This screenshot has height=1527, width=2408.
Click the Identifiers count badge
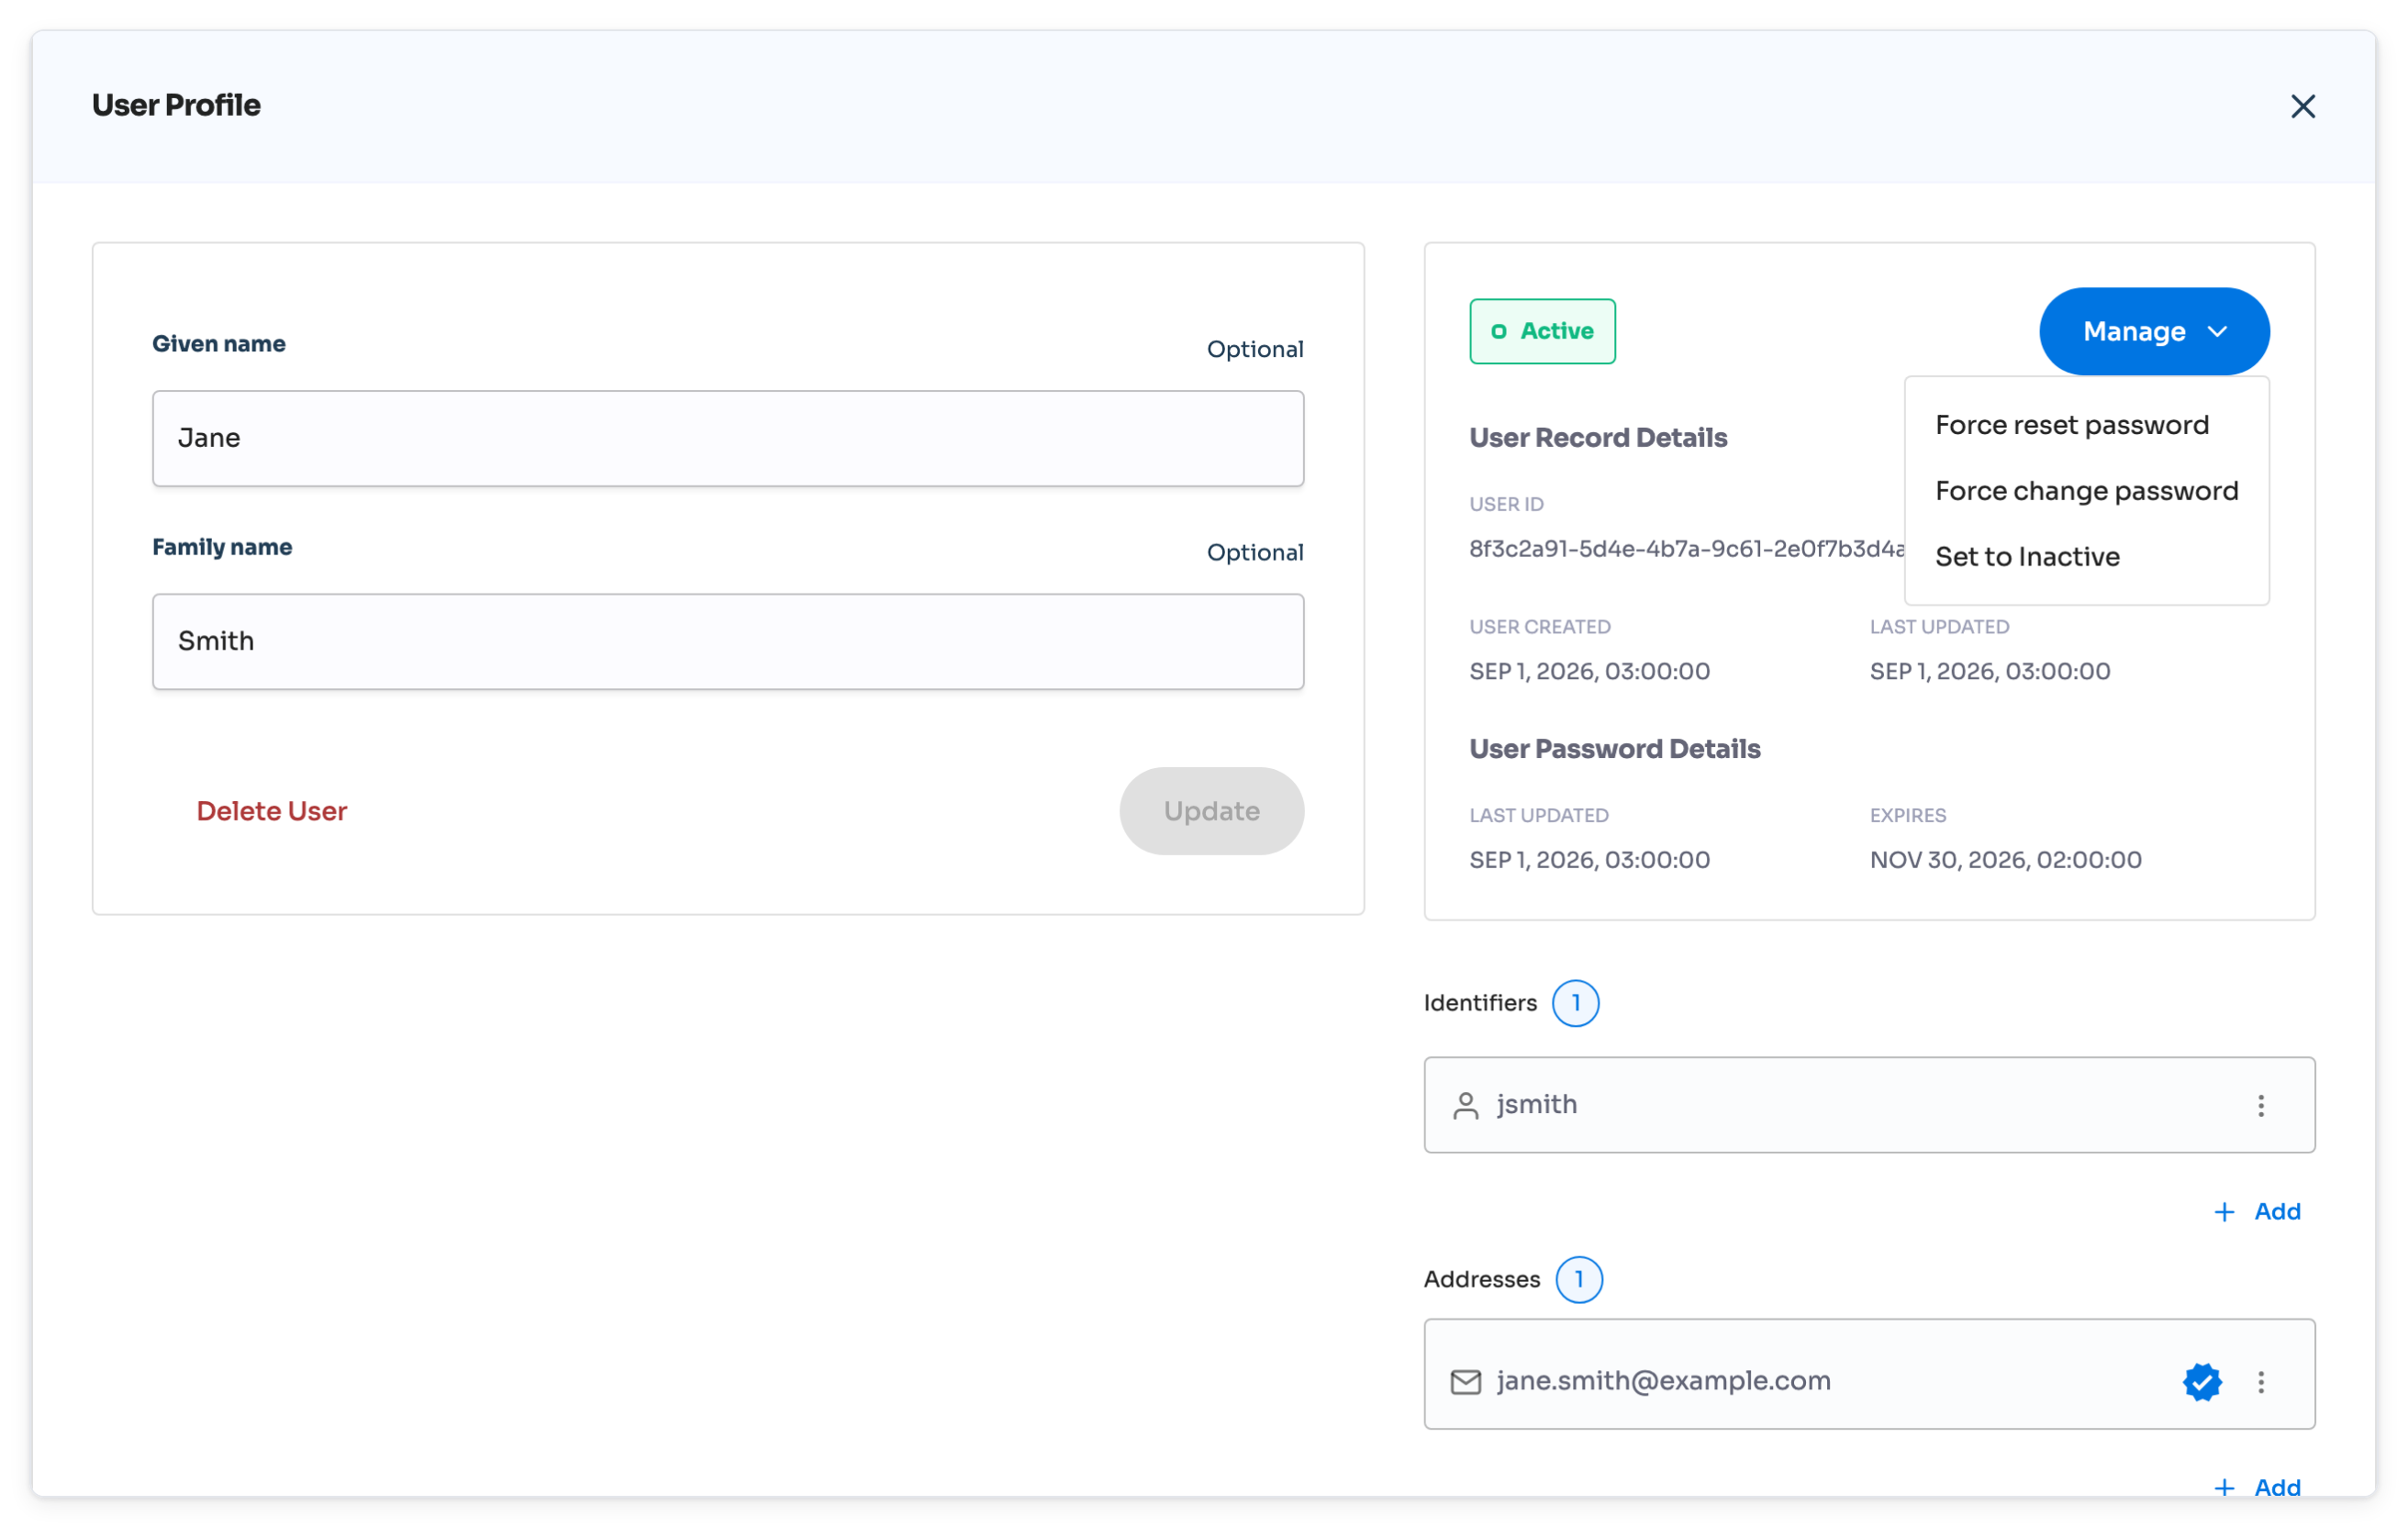tap(1575, 1003)
